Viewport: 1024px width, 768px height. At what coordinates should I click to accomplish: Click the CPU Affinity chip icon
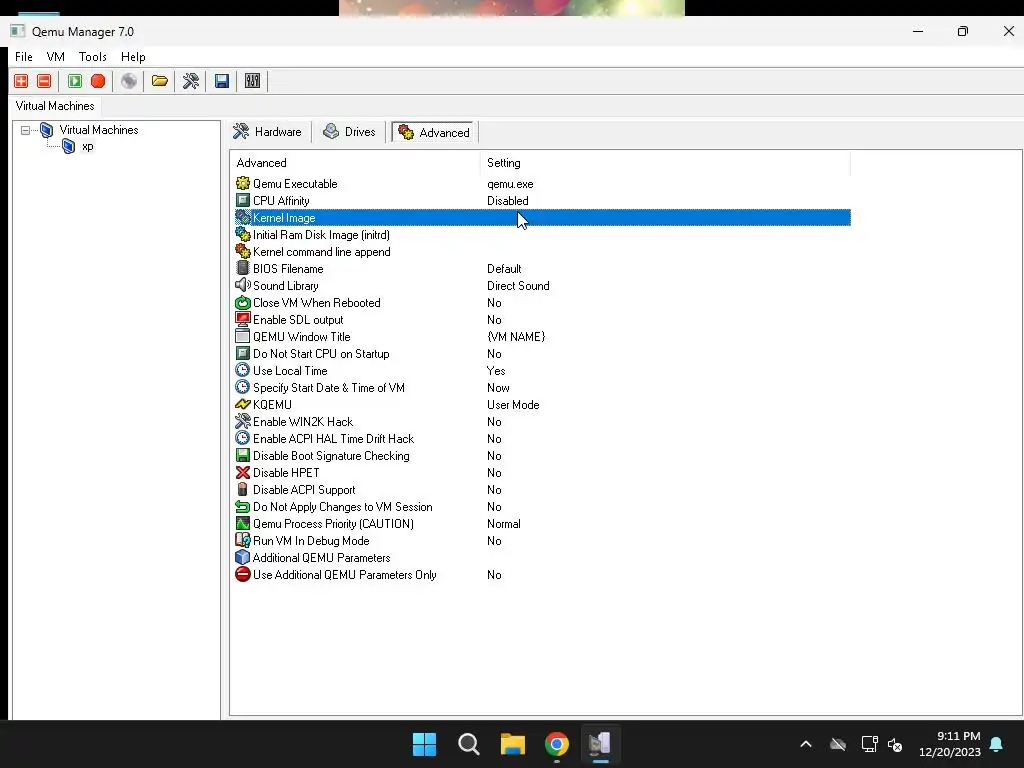coord(243,200)
